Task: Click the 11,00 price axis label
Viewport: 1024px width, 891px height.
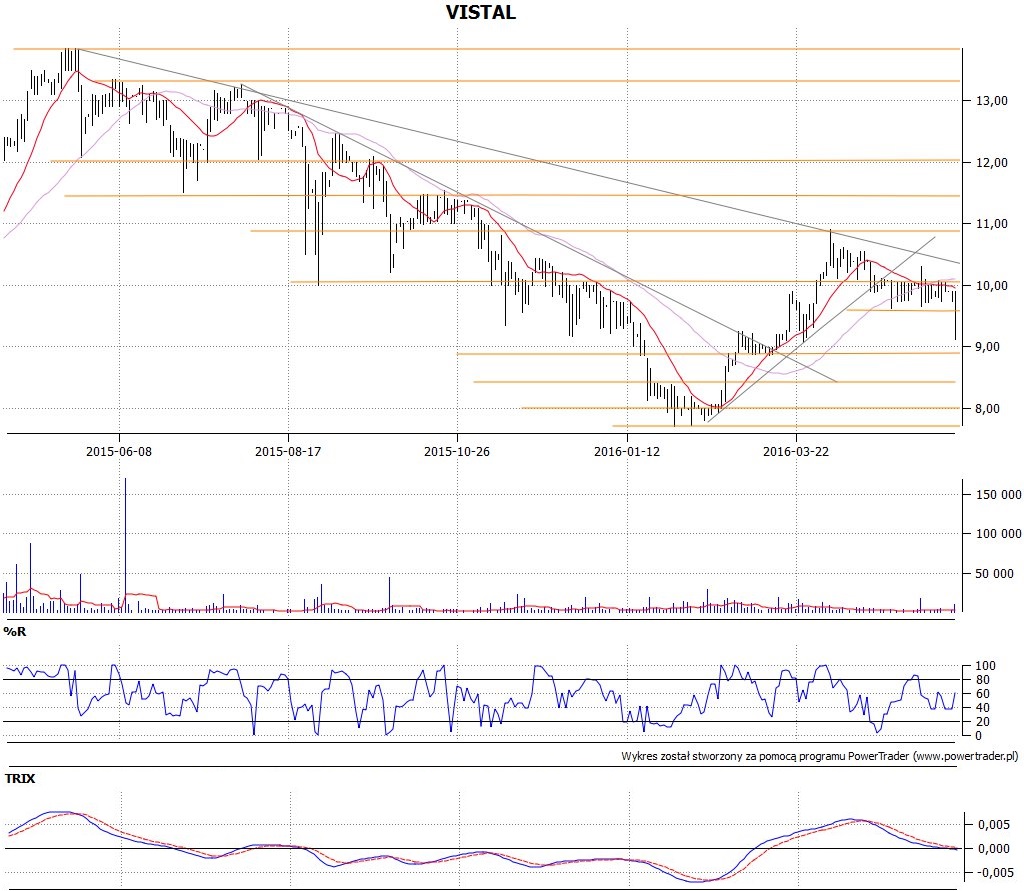Action: coord(992,224)
